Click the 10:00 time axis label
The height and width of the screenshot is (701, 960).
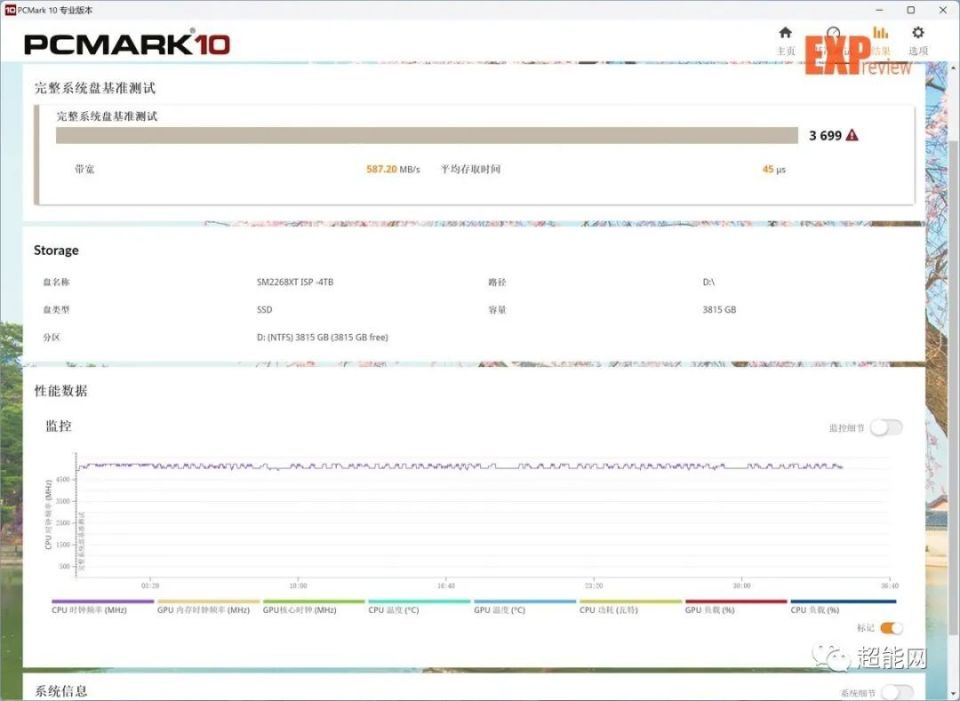click(298, 586)
